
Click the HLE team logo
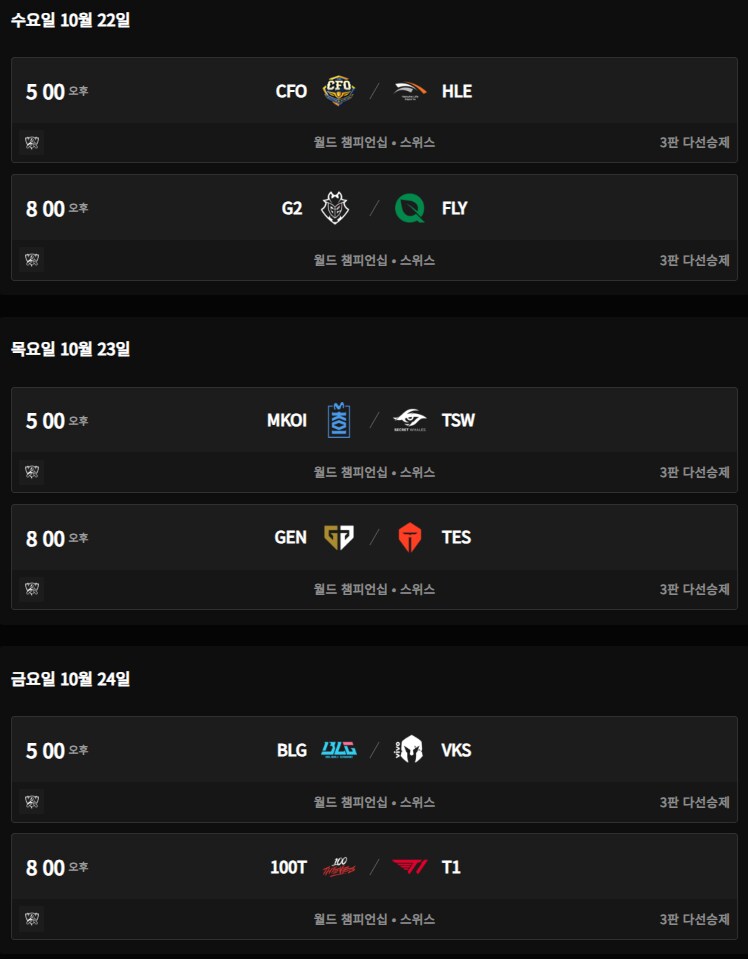point(410,91)
